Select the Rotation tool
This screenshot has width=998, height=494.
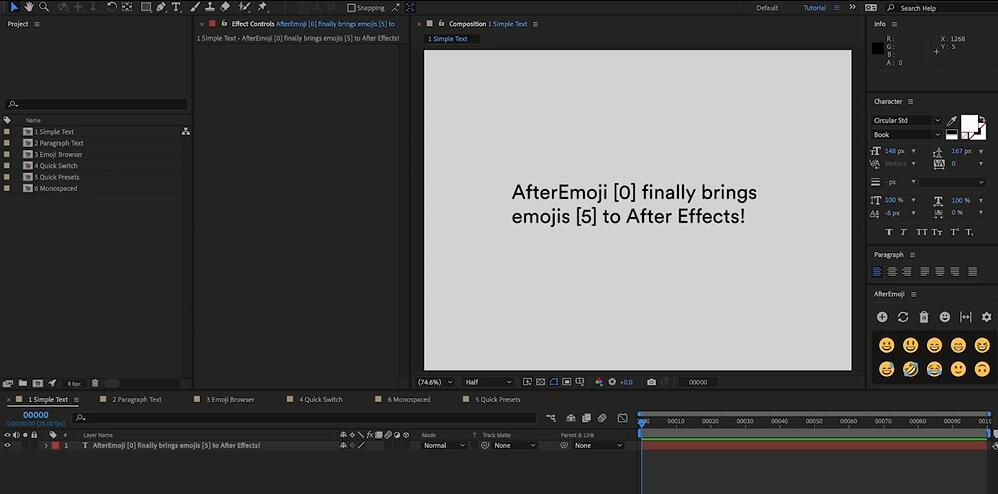112,7
